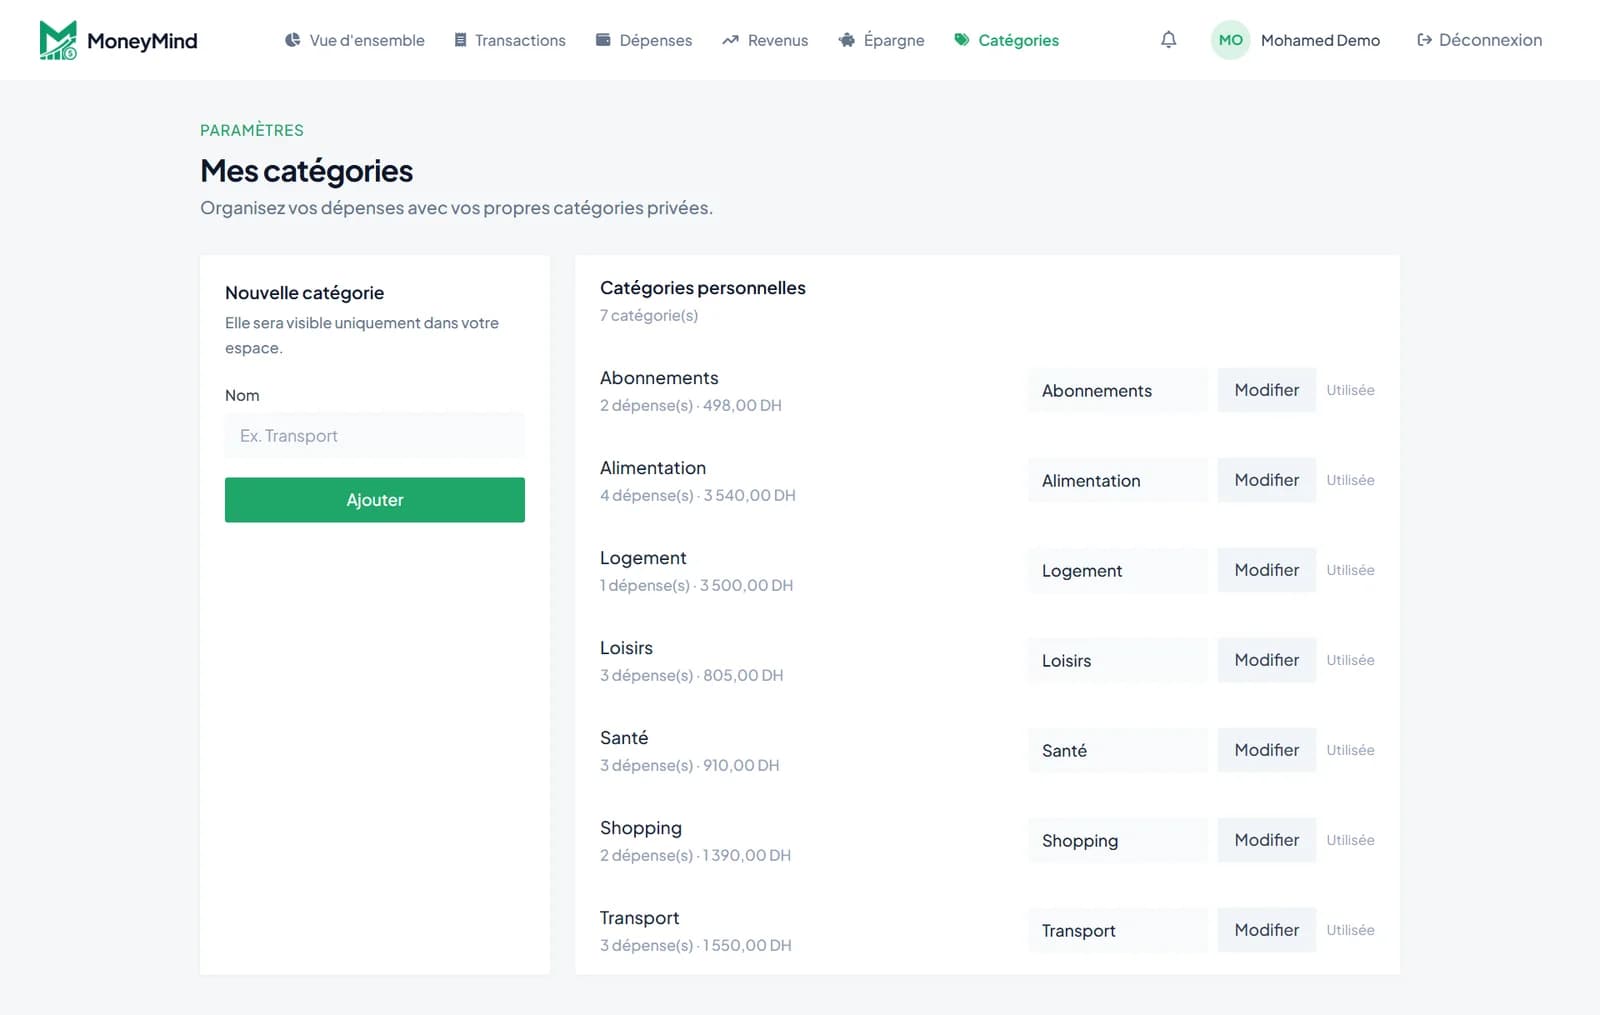Open notifications bell icon
Screen dimensions: 1600x1015
(1168, 40)
